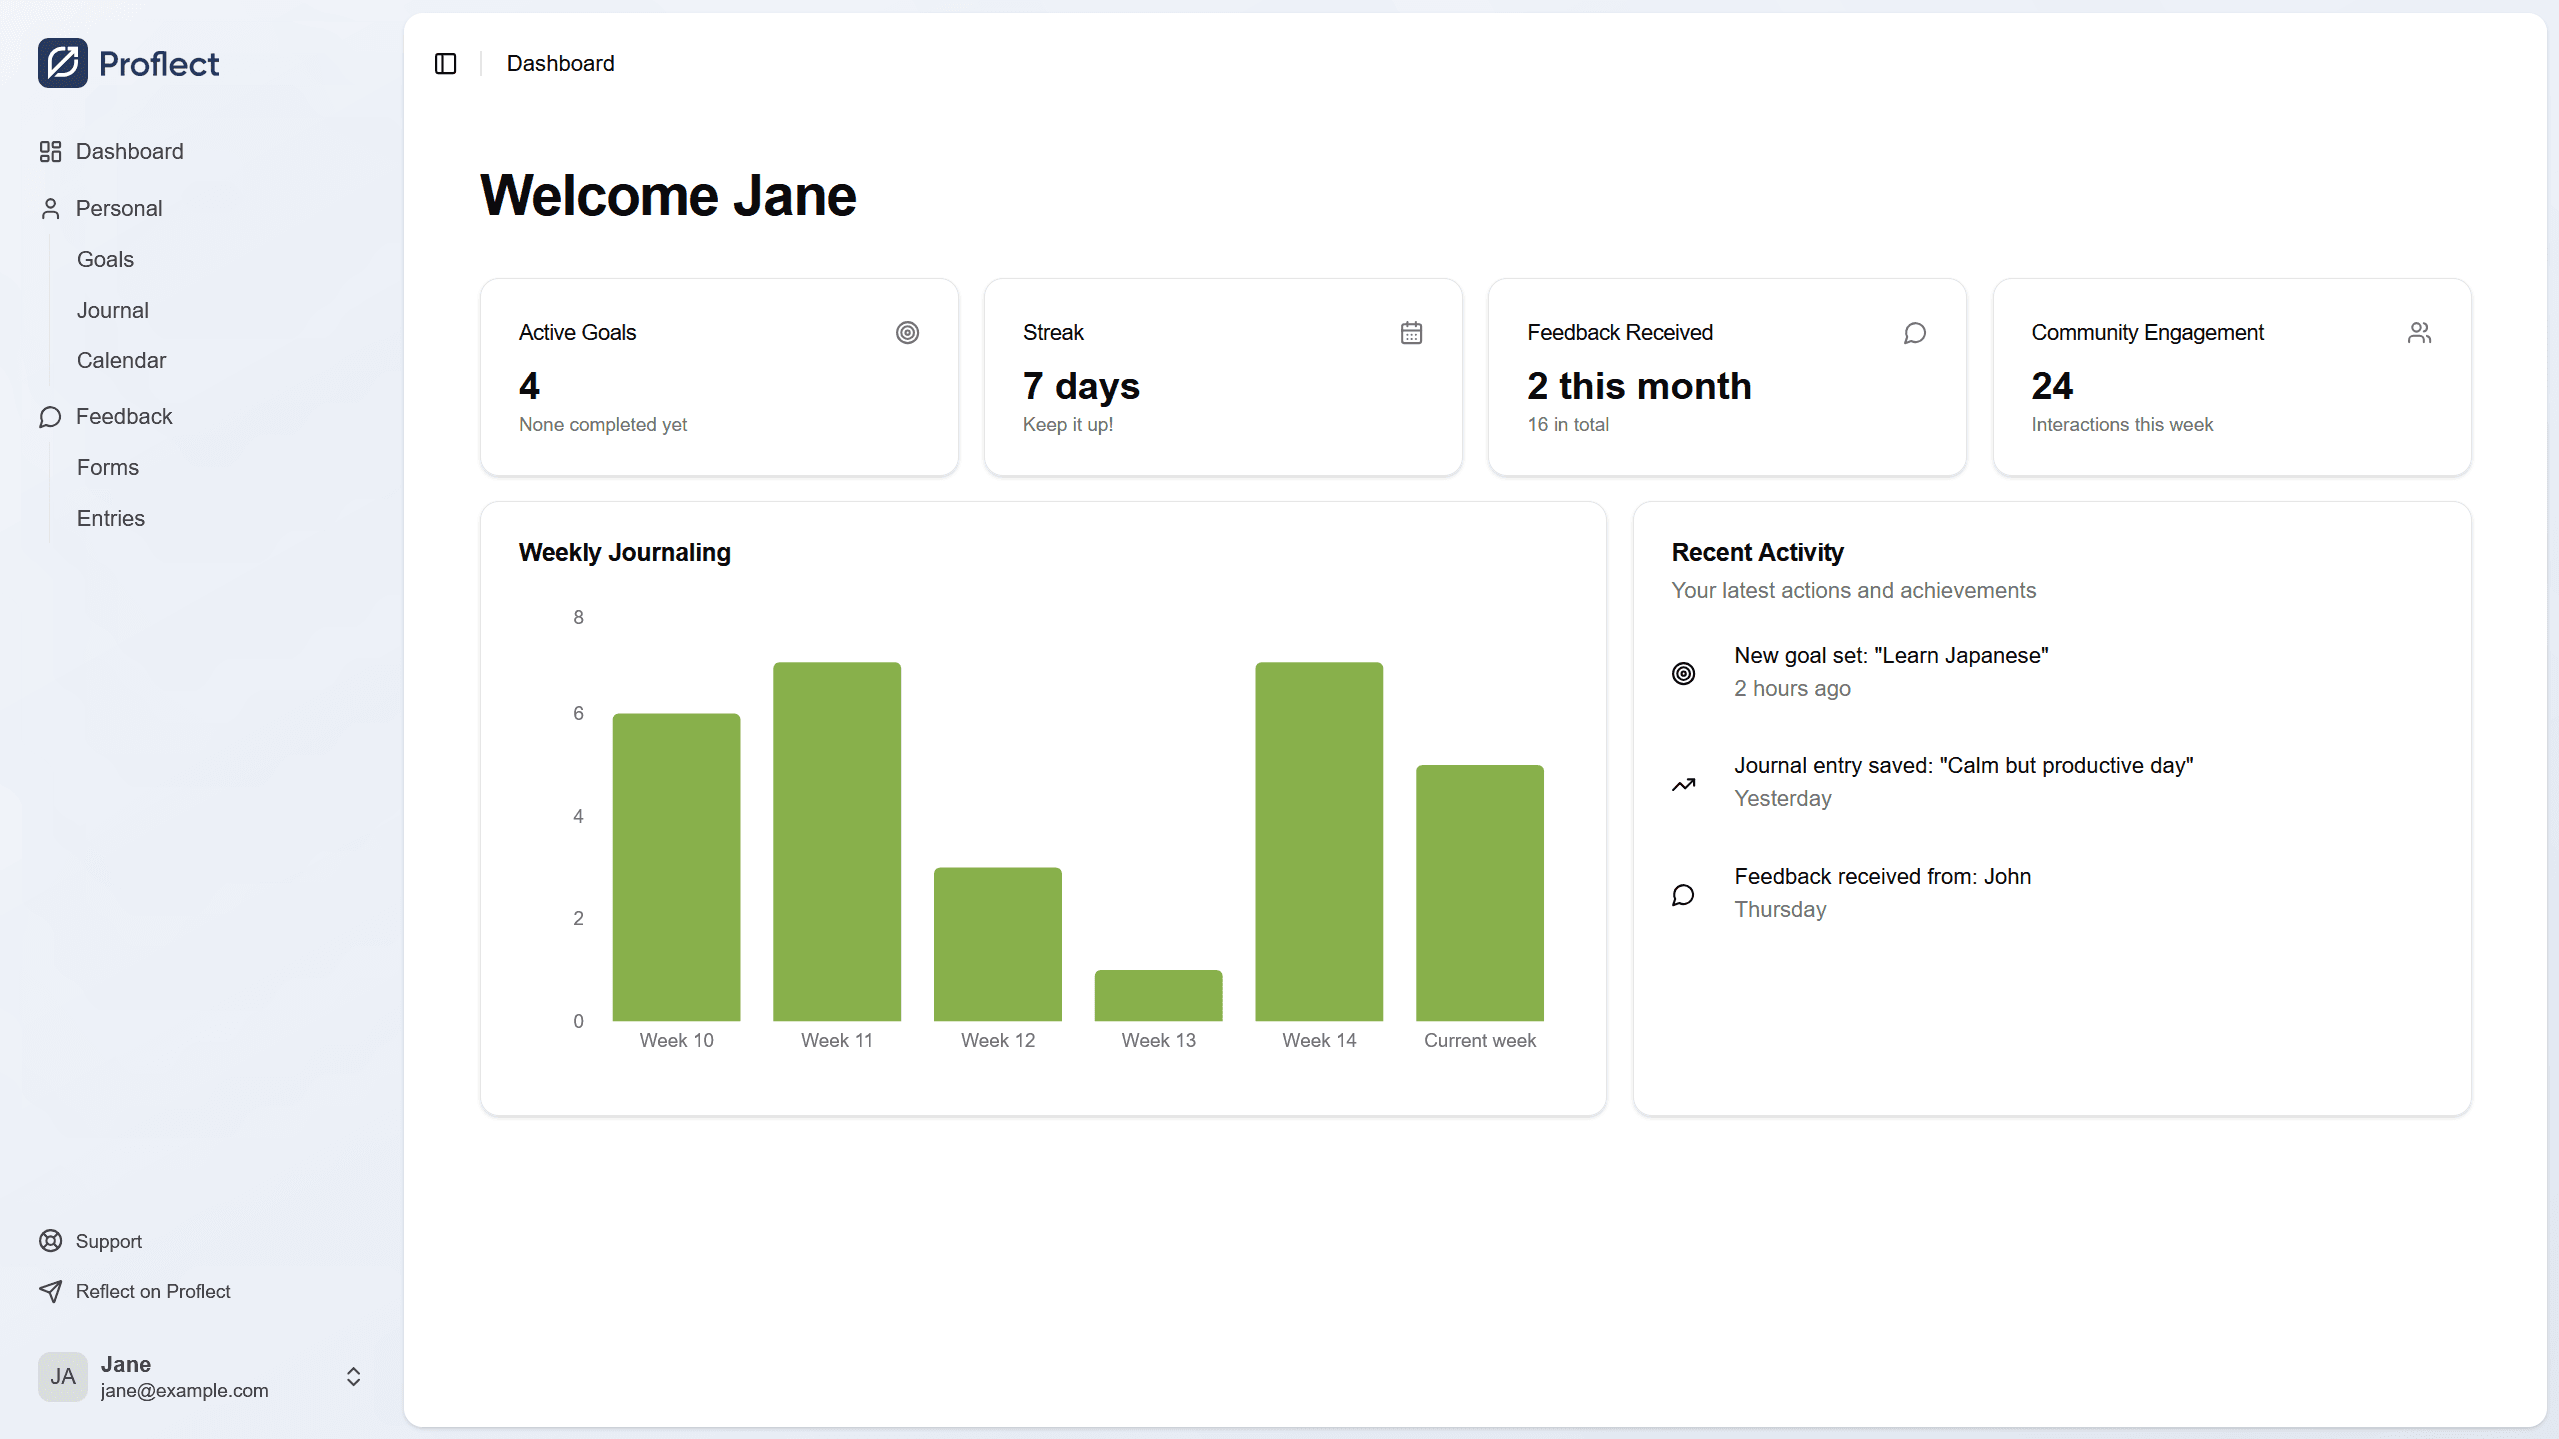Click the Reflect on Proflect paper-plane icon

point(51,1291)
